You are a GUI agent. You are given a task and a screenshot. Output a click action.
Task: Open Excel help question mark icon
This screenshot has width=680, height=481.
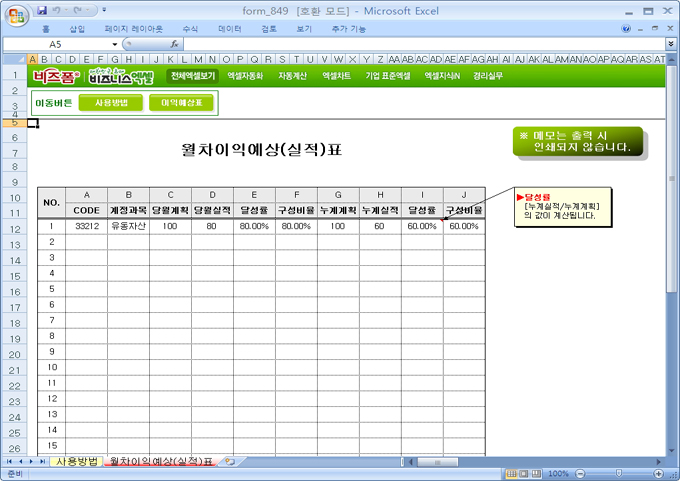pyautogui.click(x=626, y=29)
